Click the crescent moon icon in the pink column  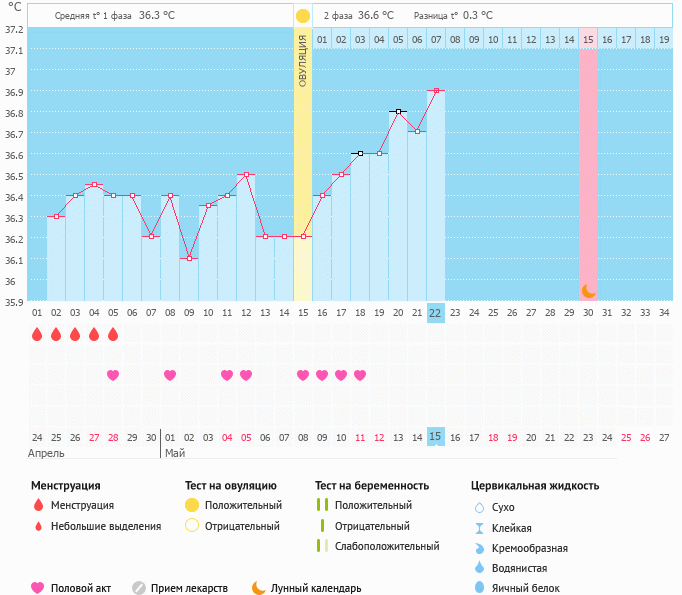[x=589, y=290]
